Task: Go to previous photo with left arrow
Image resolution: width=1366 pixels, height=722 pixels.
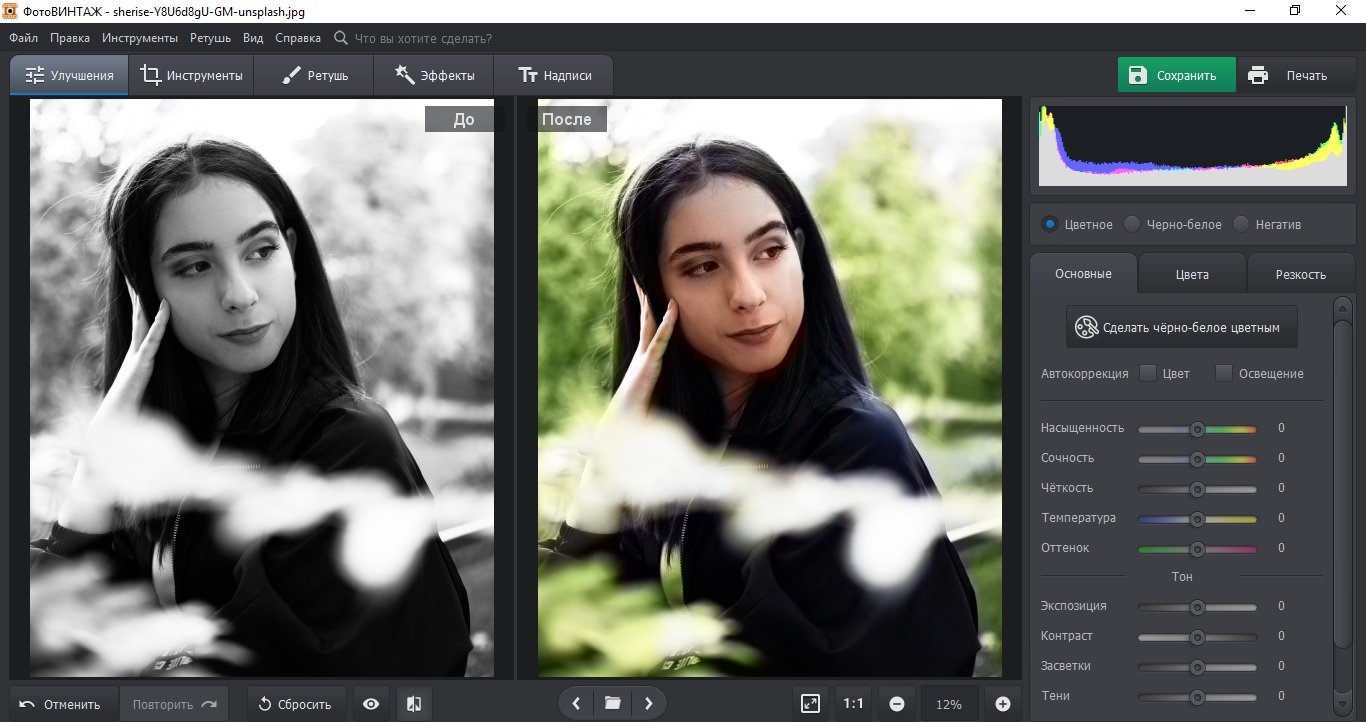Action: 576,704
